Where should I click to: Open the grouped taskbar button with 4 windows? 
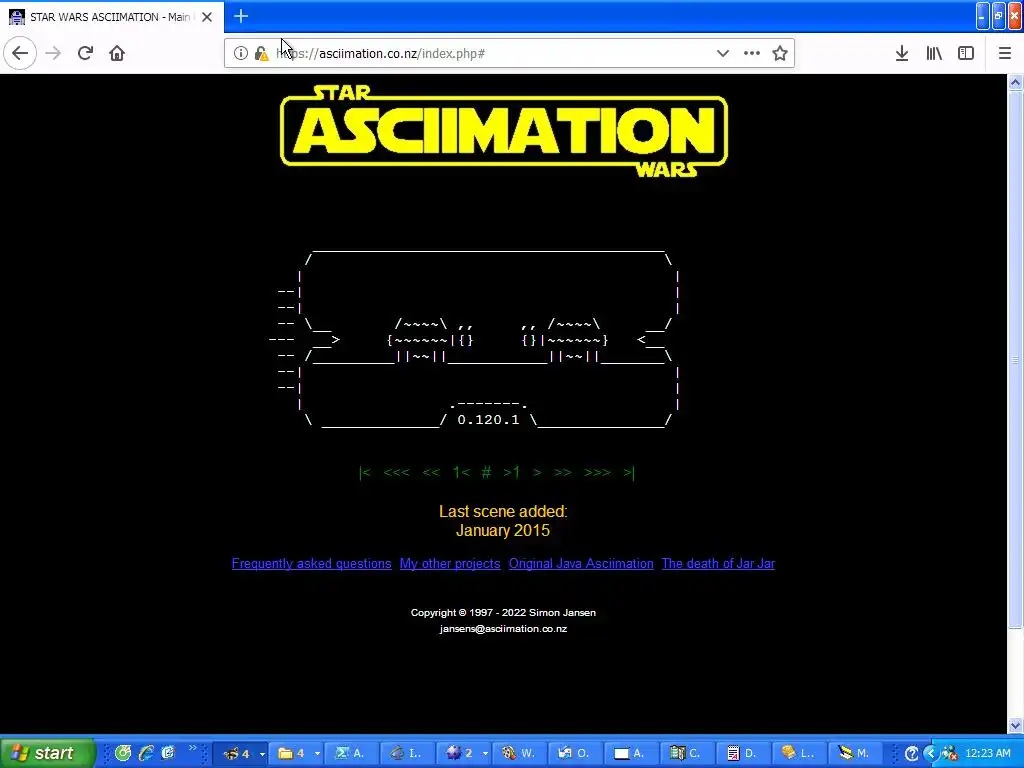240,753
